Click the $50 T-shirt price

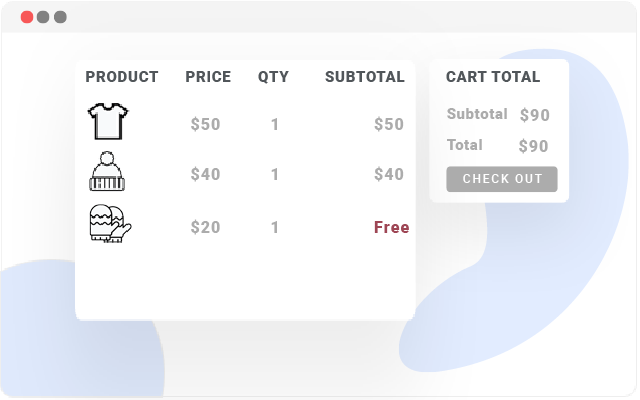point(205,125)
